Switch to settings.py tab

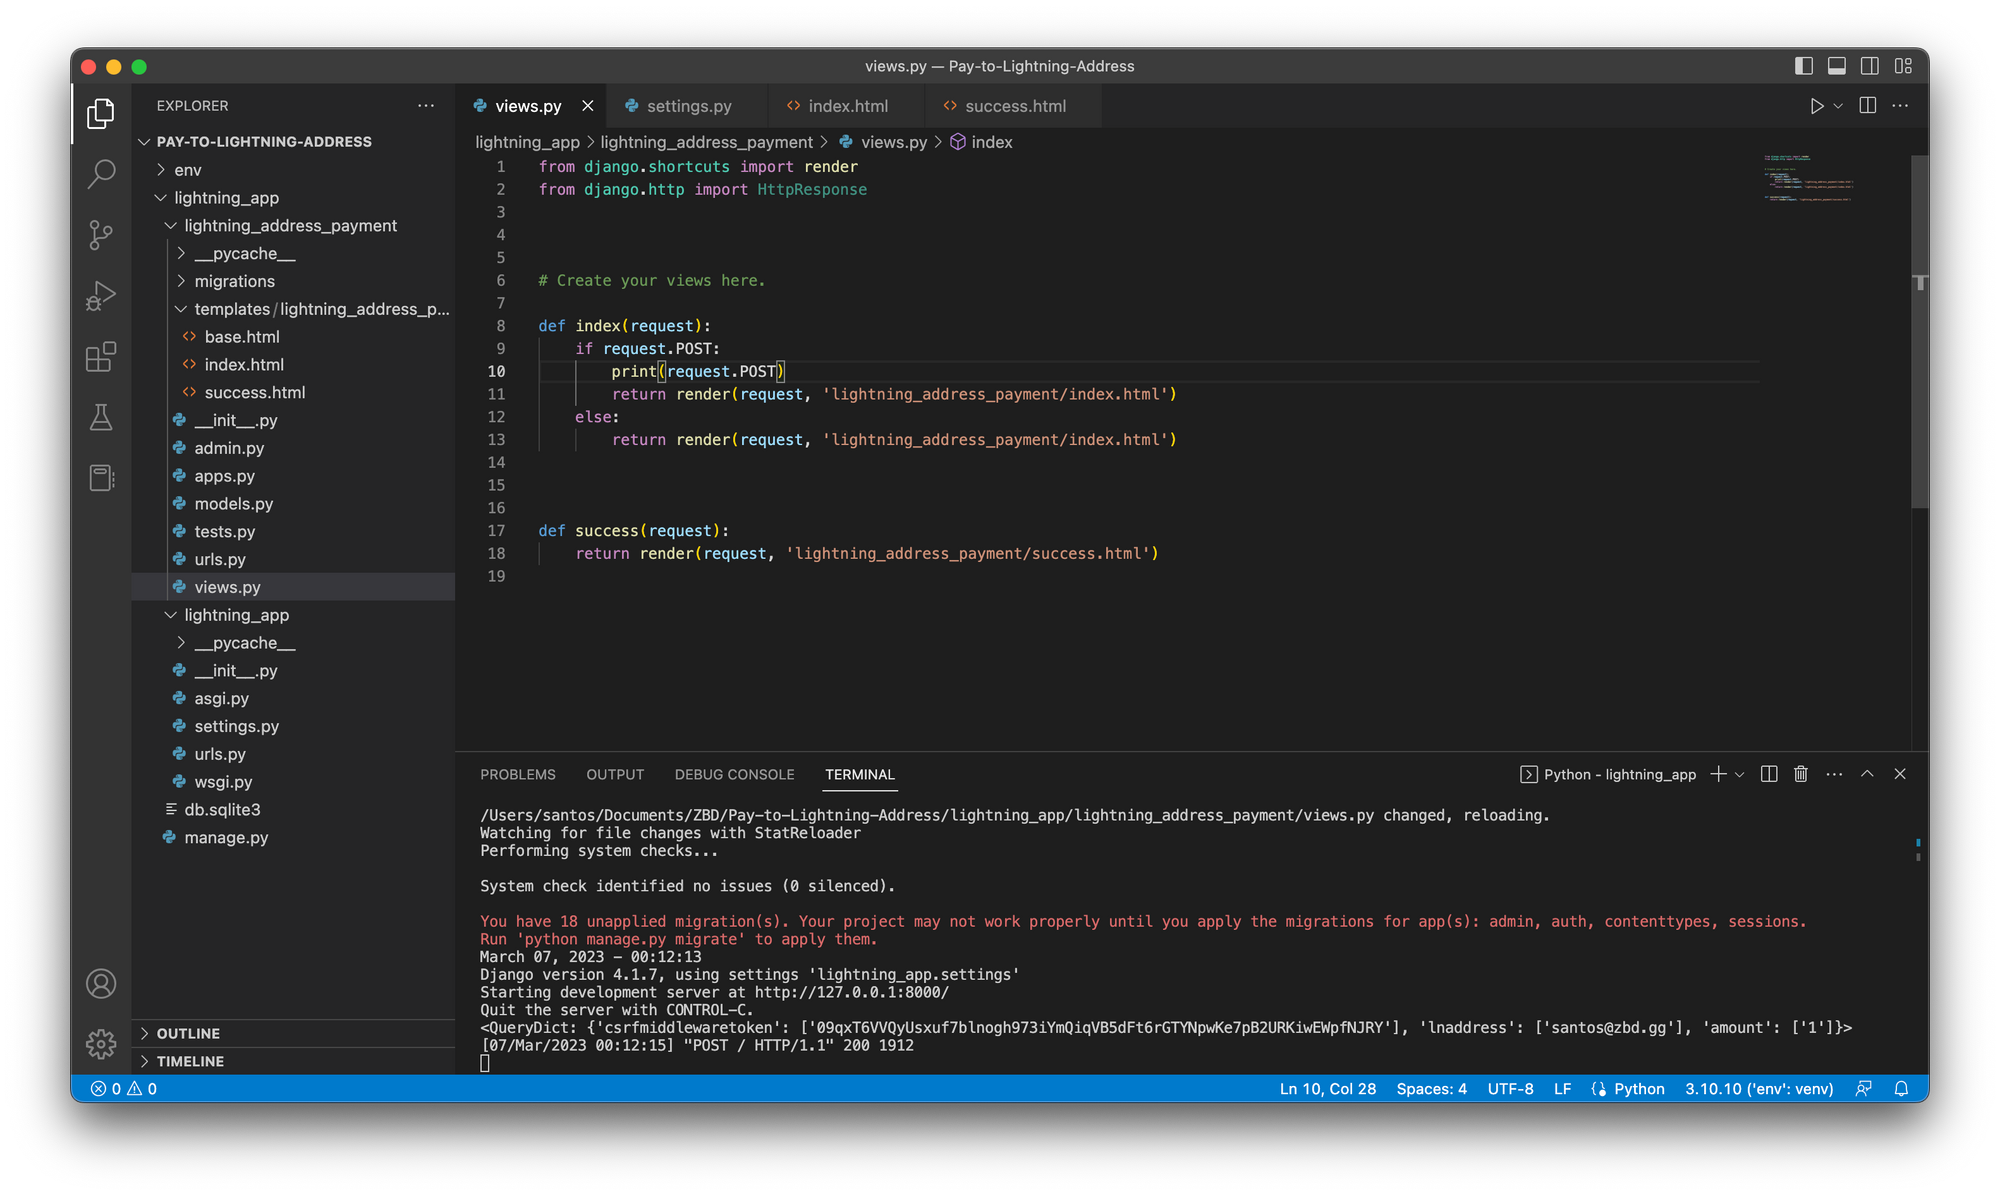pos(689,106)
